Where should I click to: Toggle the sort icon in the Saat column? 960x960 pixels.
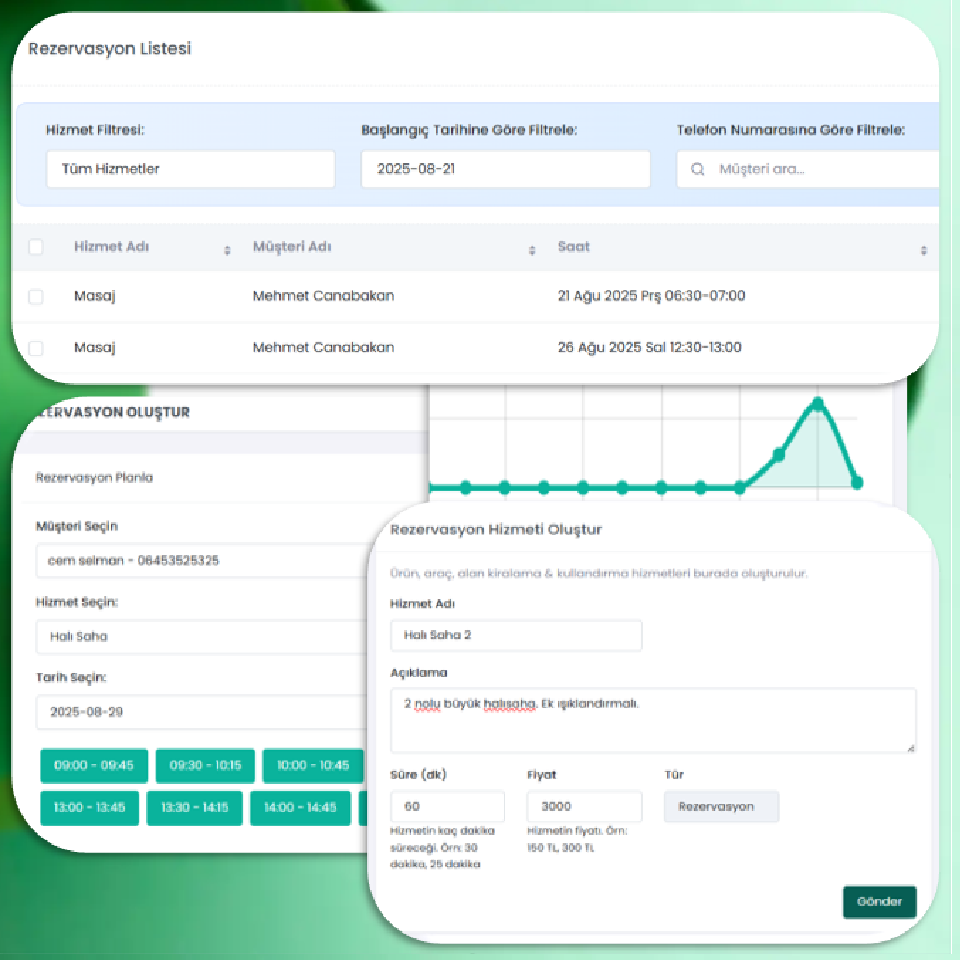[923, 250]
